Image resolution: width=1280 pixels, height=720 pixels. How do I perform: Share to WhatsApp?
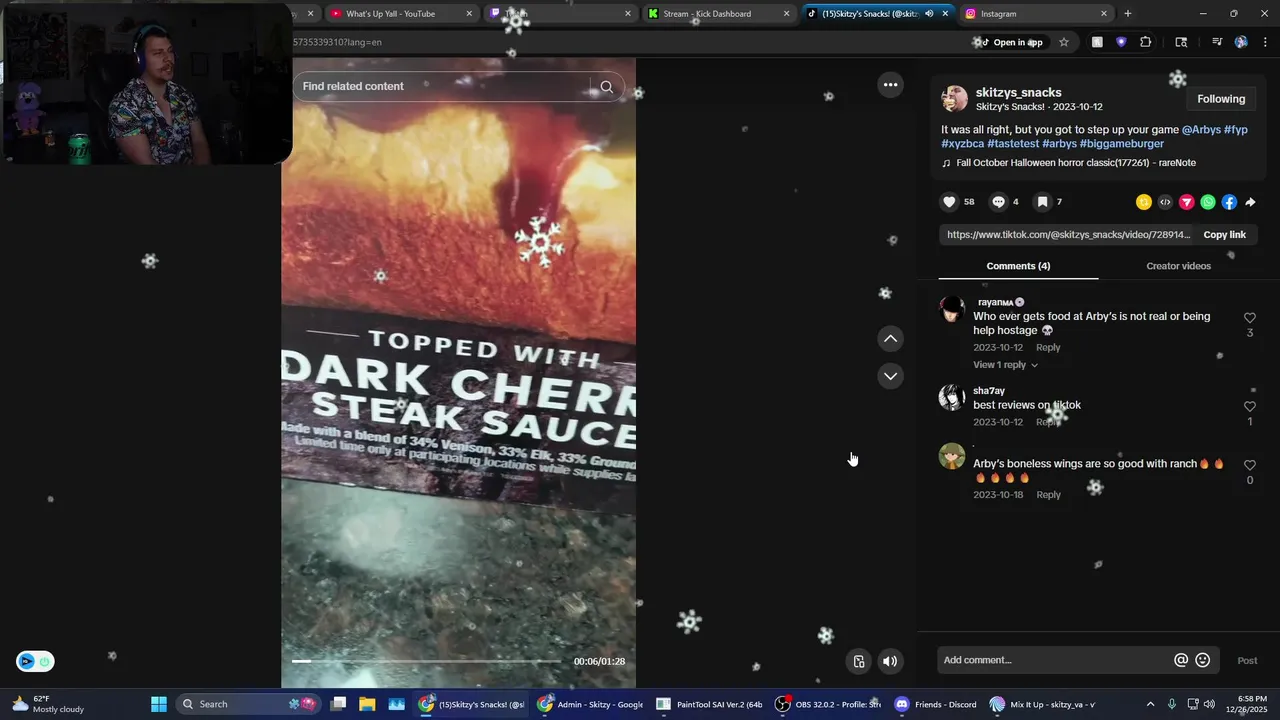1208,202
